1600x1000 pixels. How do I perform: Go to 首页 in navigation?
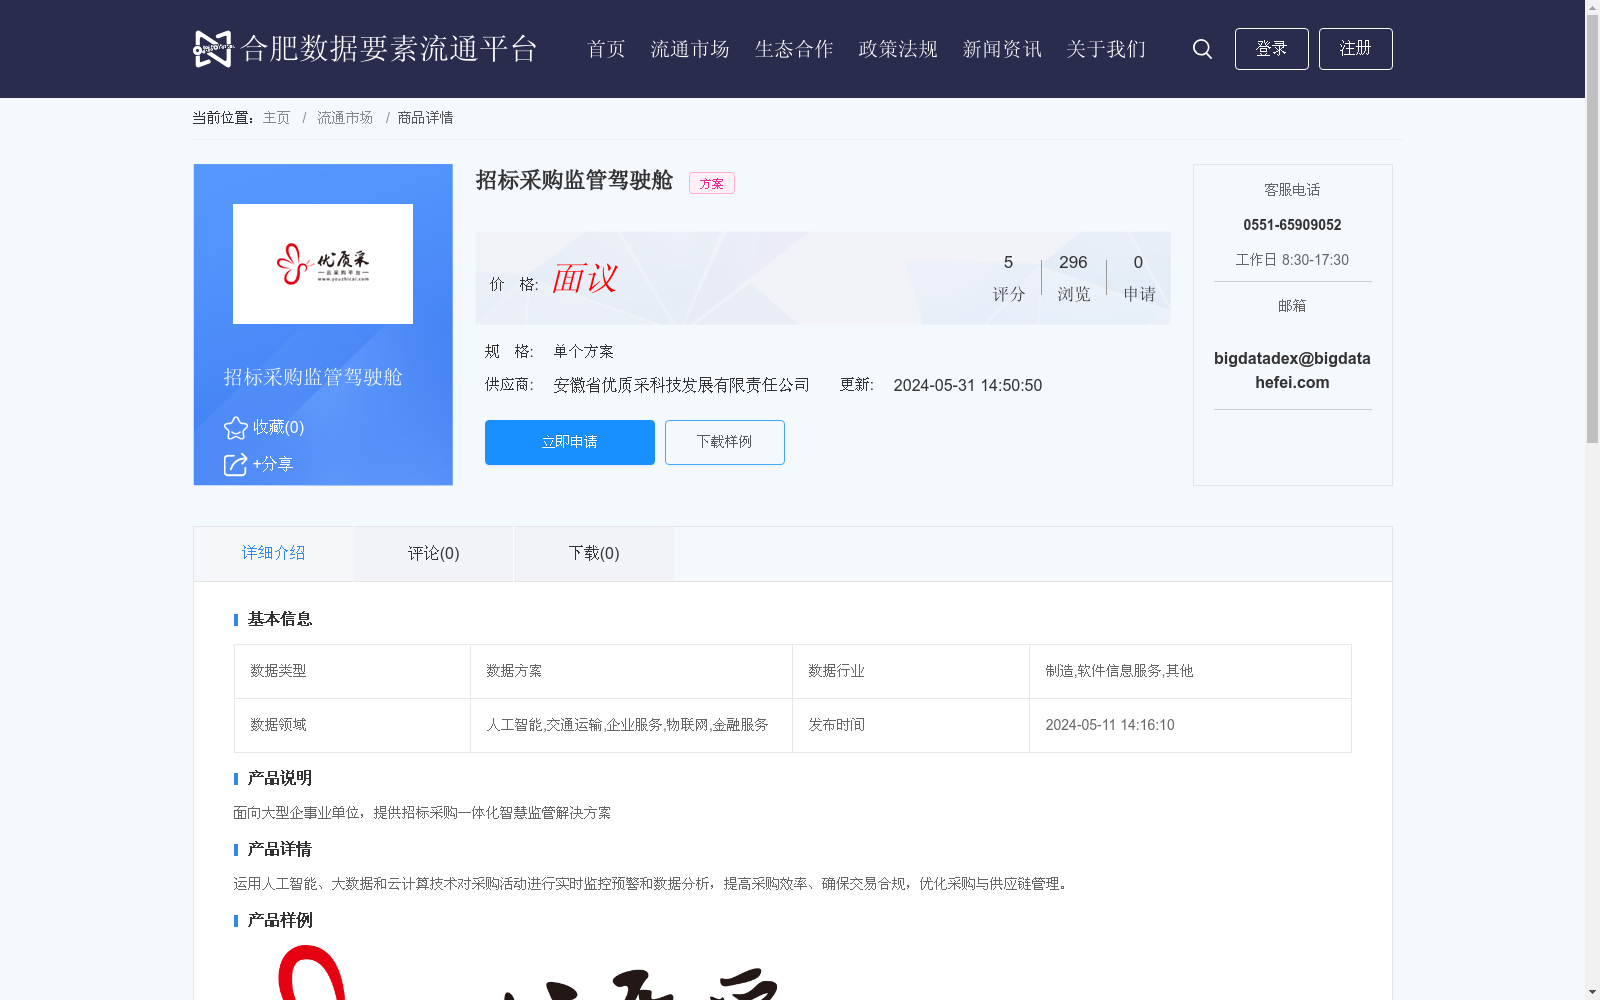click(x=606, y=49)
